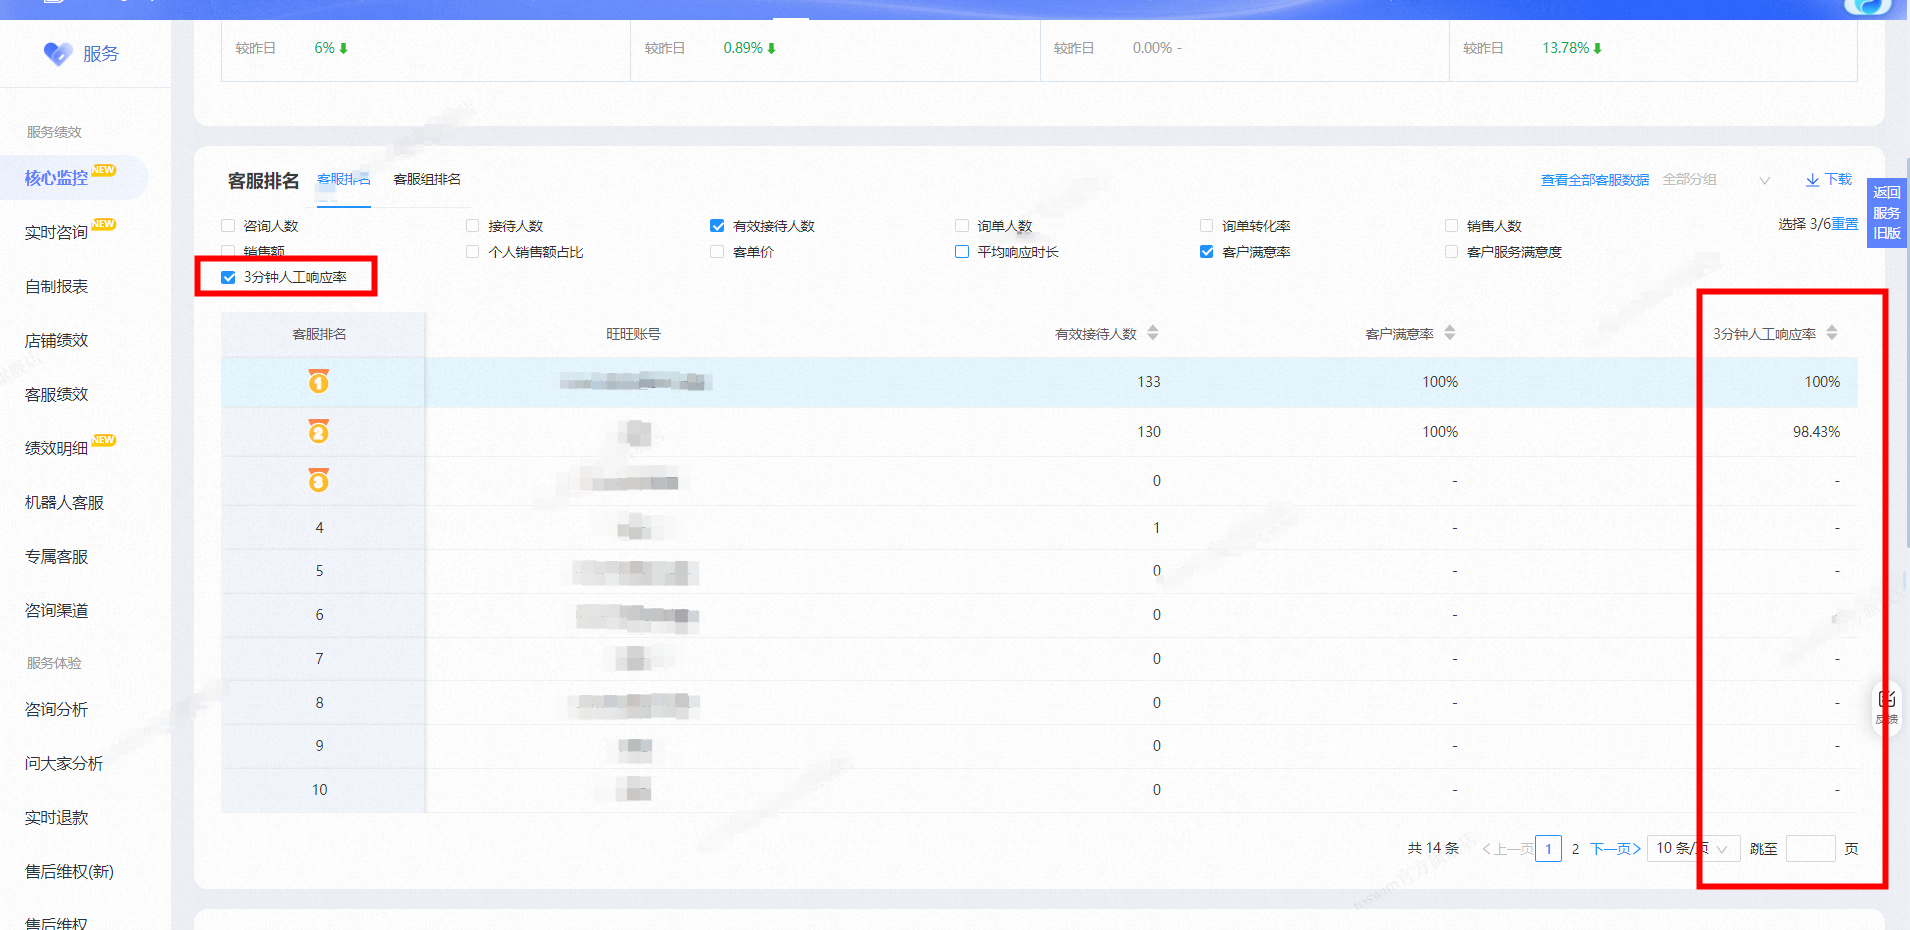Open 实时退款 in the sidebar
1910x930 pixels.
(57, 817)
